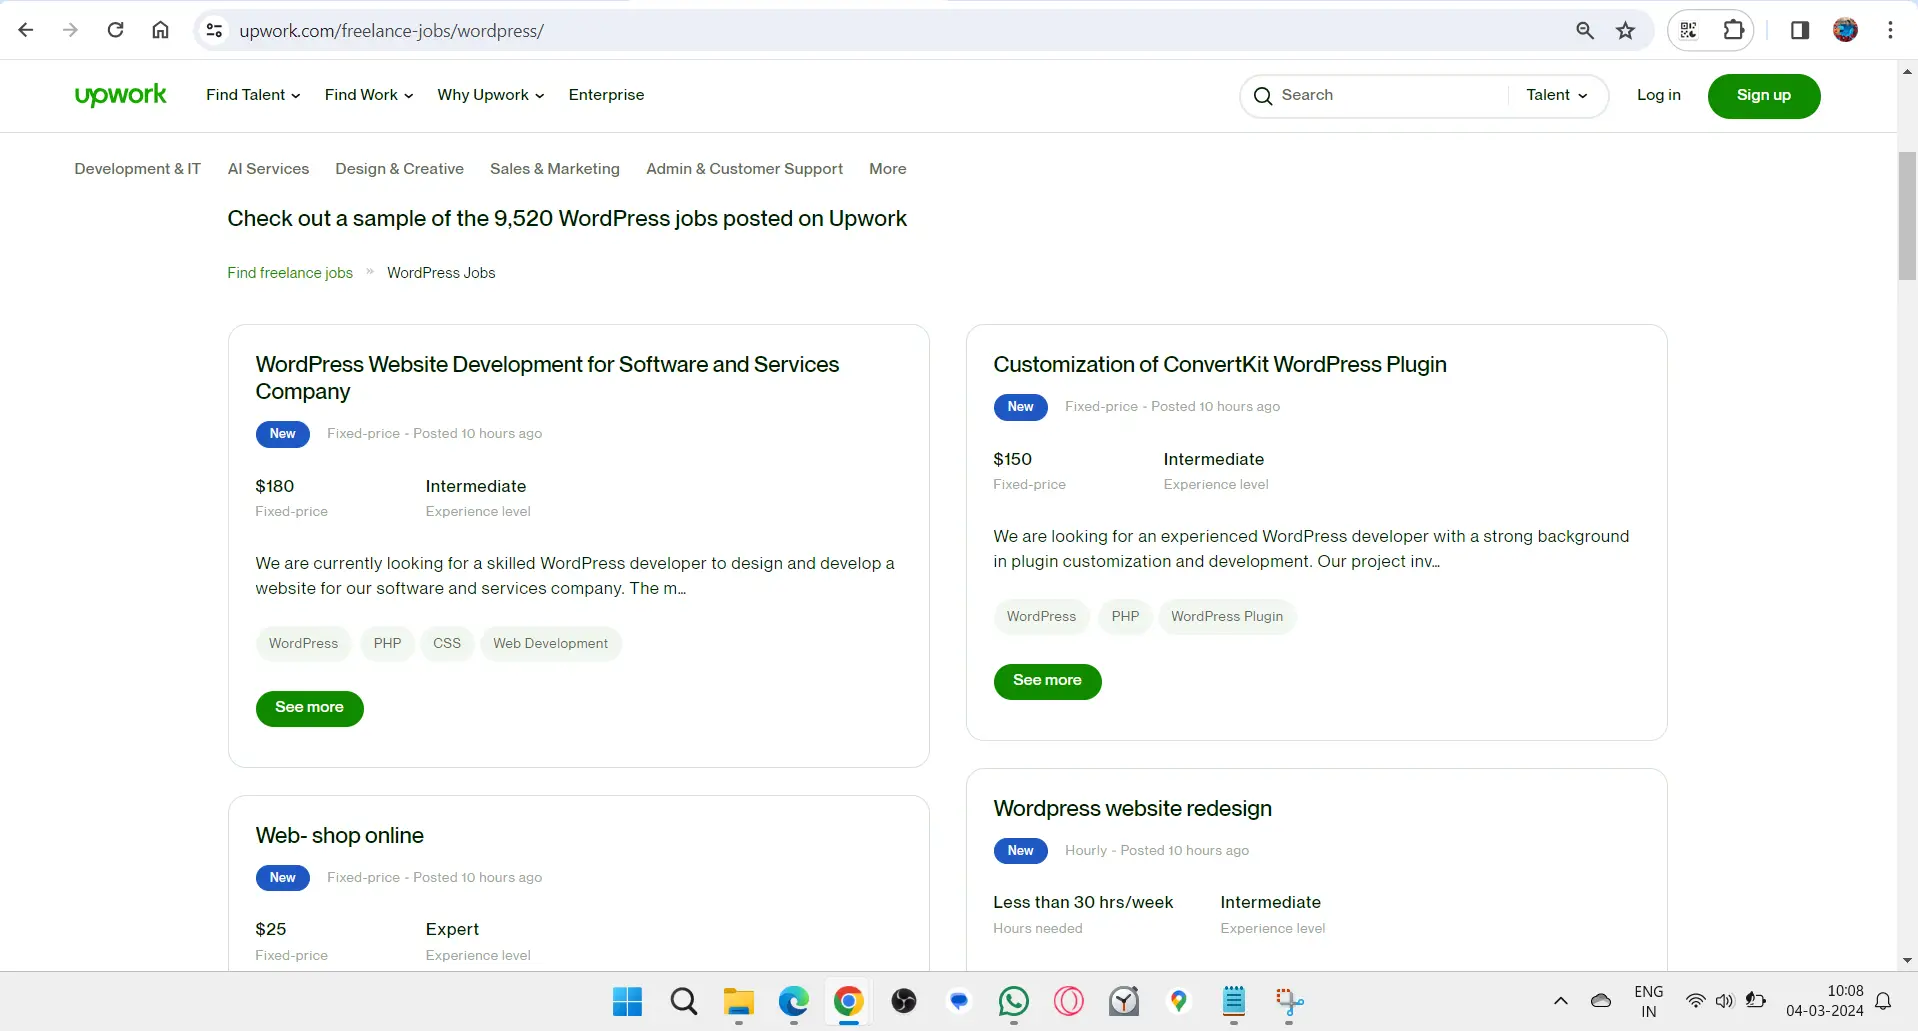1918x1031 pixels.
Task: Bookmark this page with the star icon
Action: (x=1626, y=31)
